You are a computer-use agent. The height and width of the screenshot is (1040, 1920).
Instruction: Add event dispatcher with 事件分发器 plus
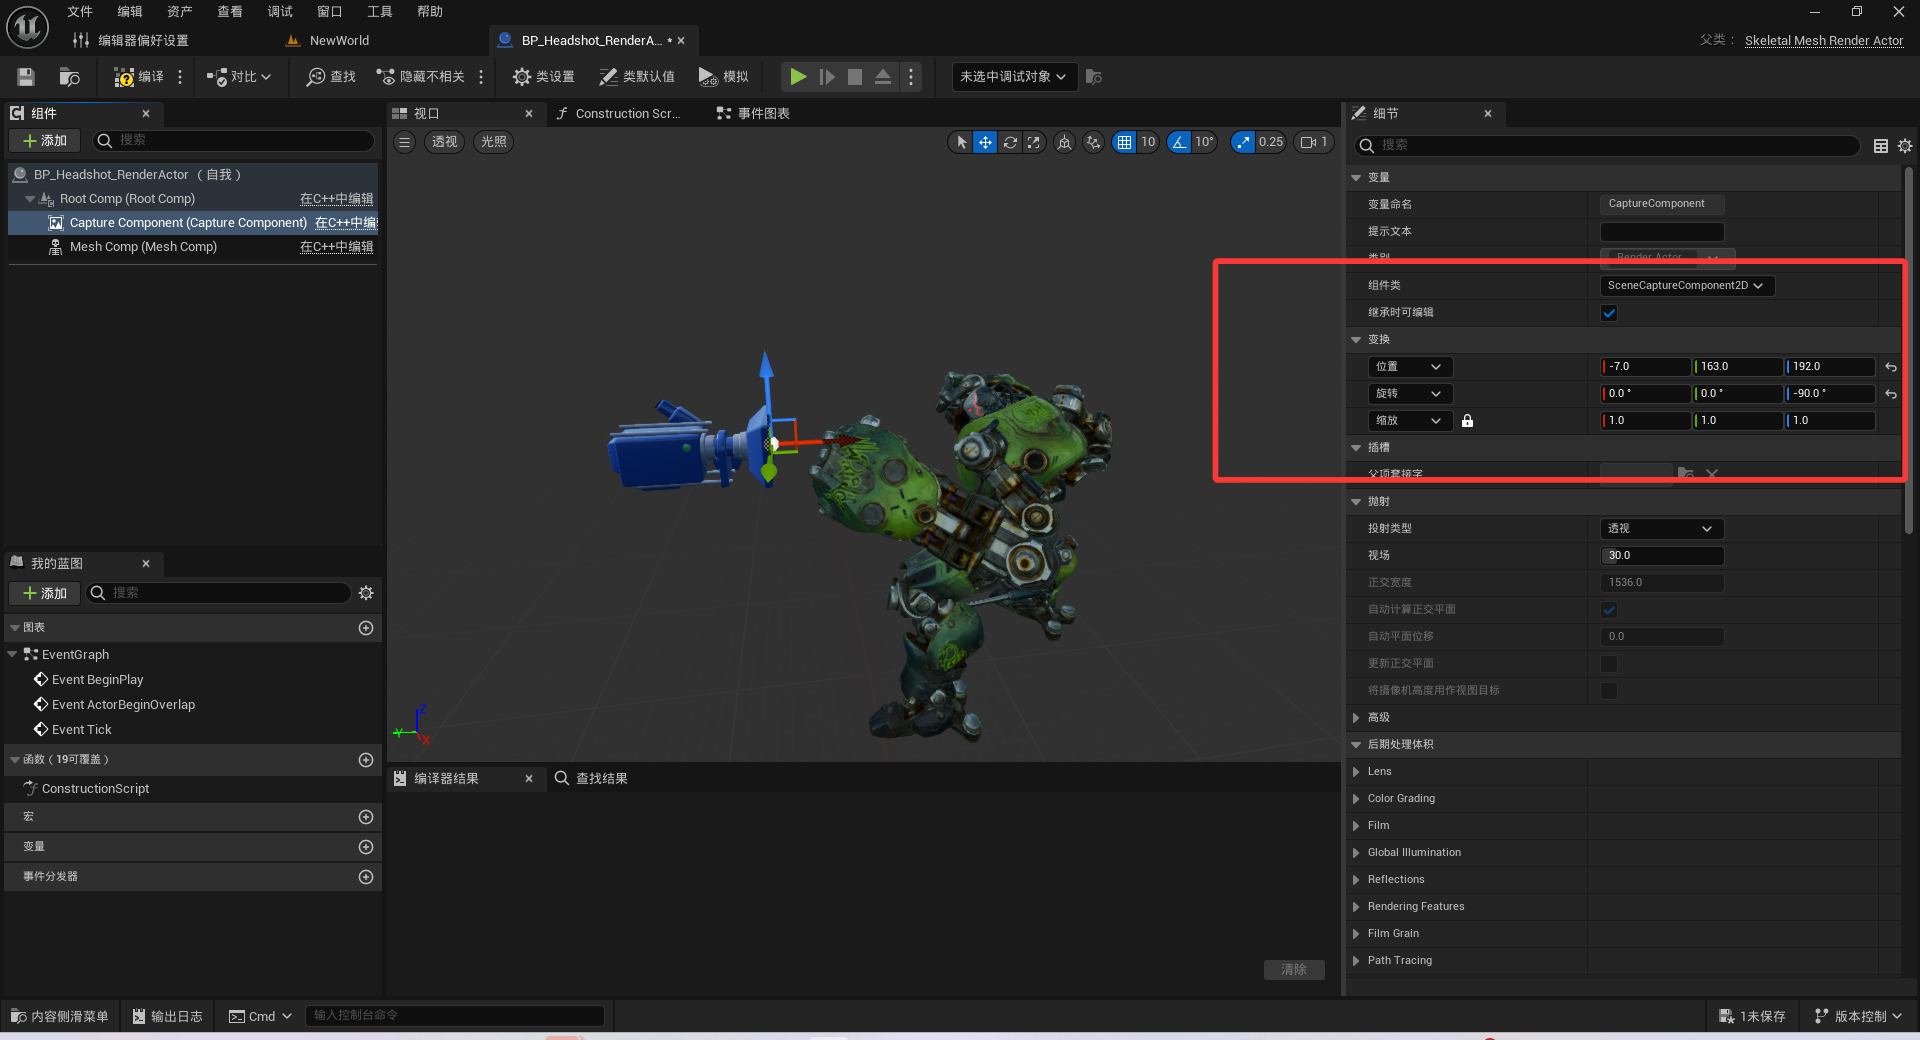click(x=366, y=877)
